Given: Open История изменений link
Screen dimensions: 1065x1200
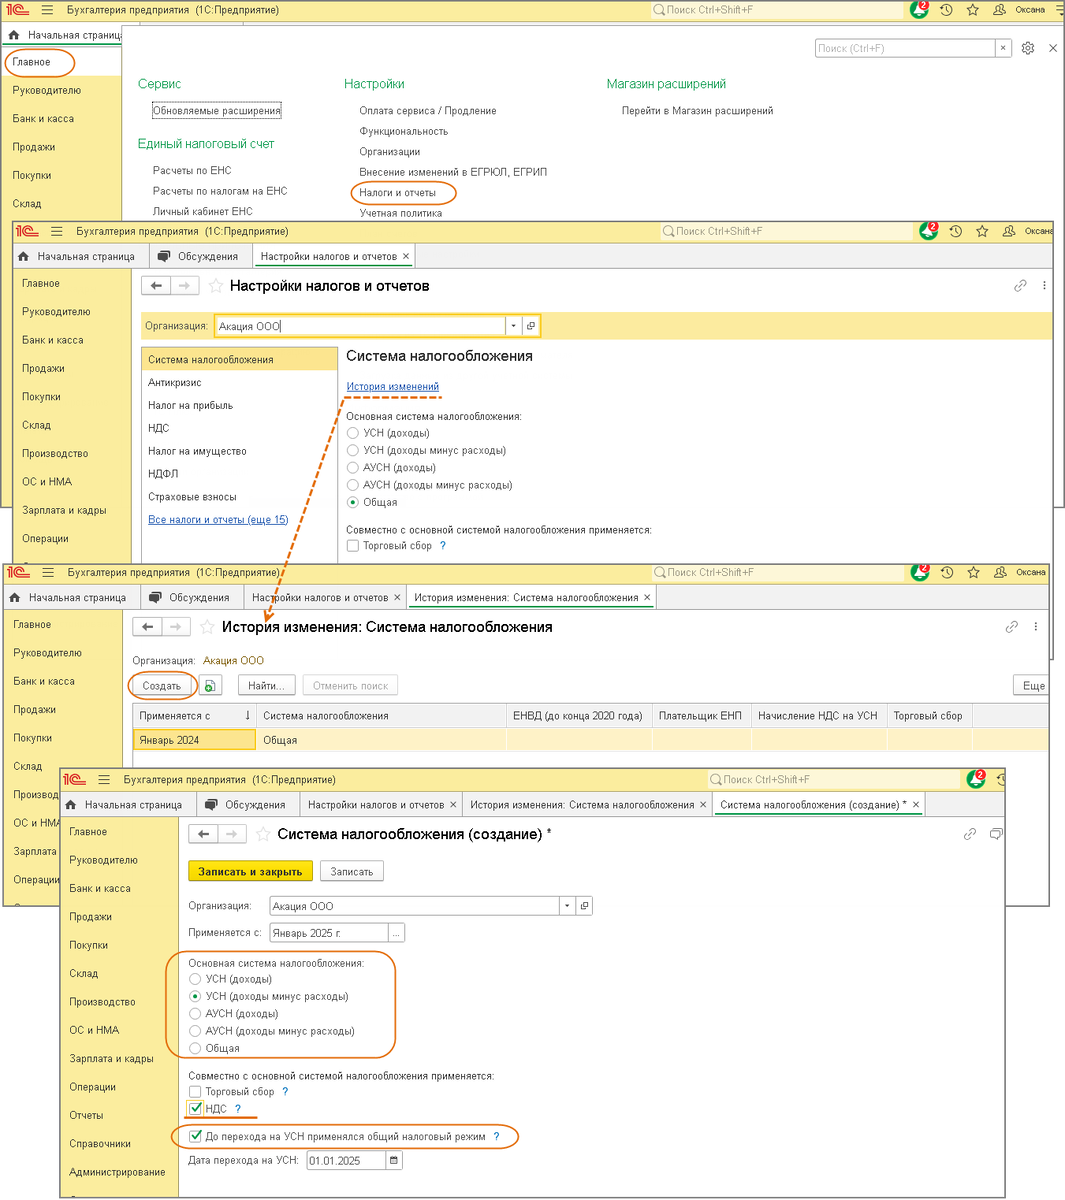Looking at the screenshot, I should tap(392, 386).
